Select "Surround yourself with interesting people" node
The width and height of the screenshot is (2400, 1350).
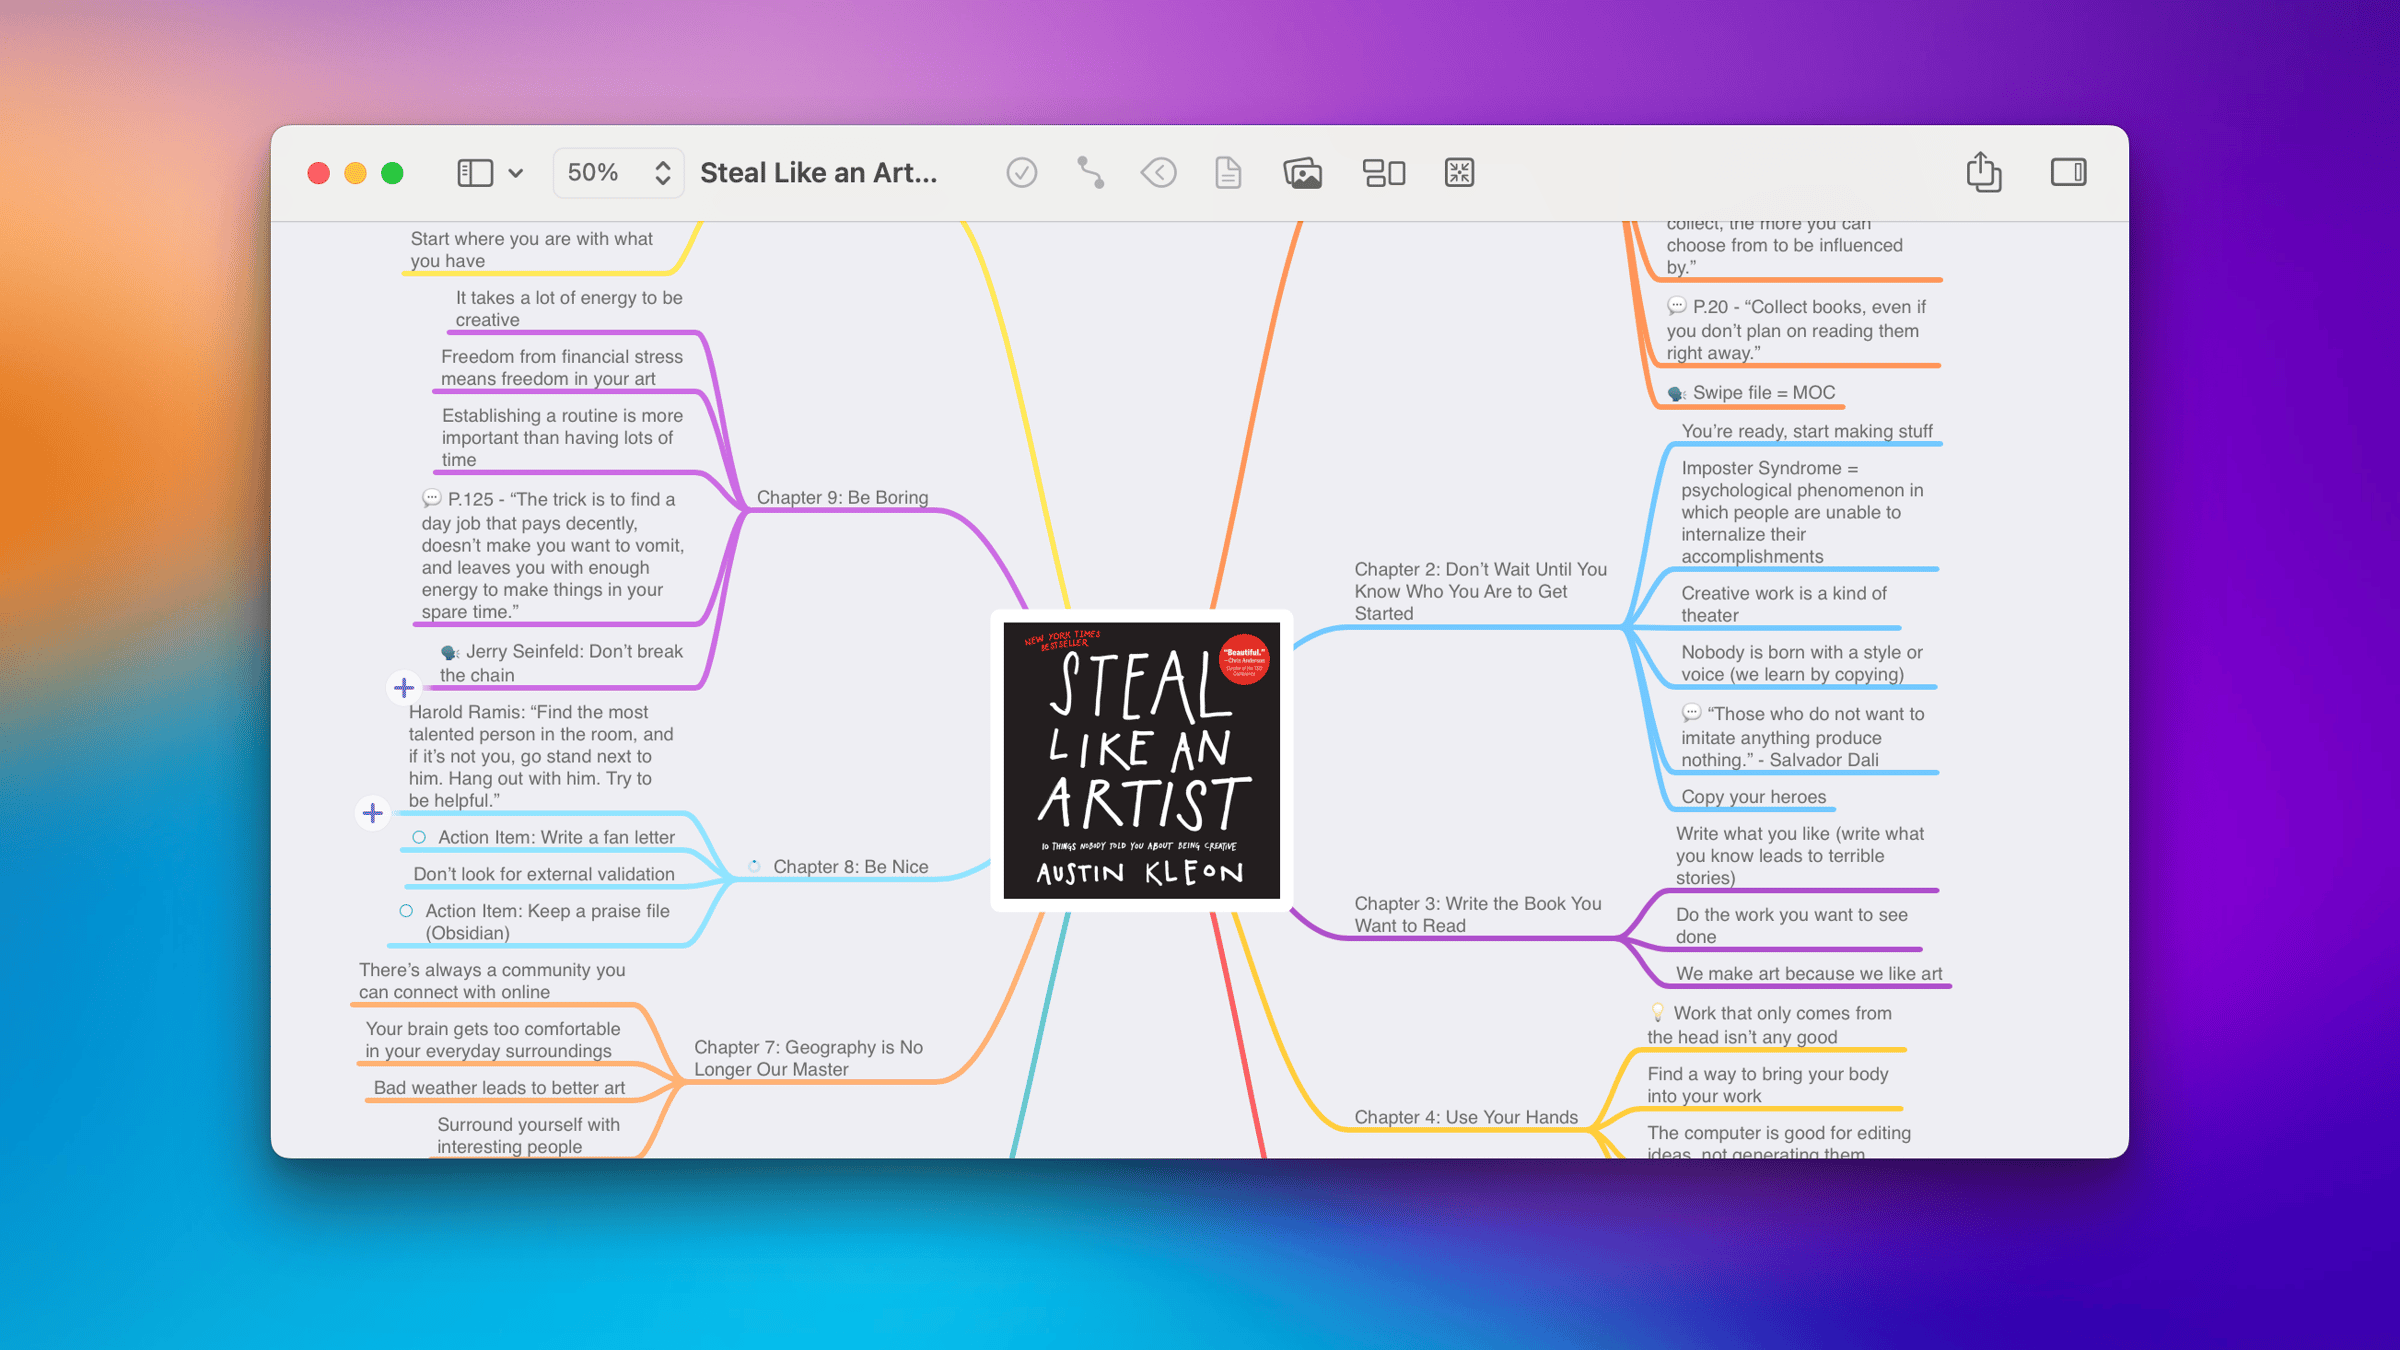(x=528, y=1135)
